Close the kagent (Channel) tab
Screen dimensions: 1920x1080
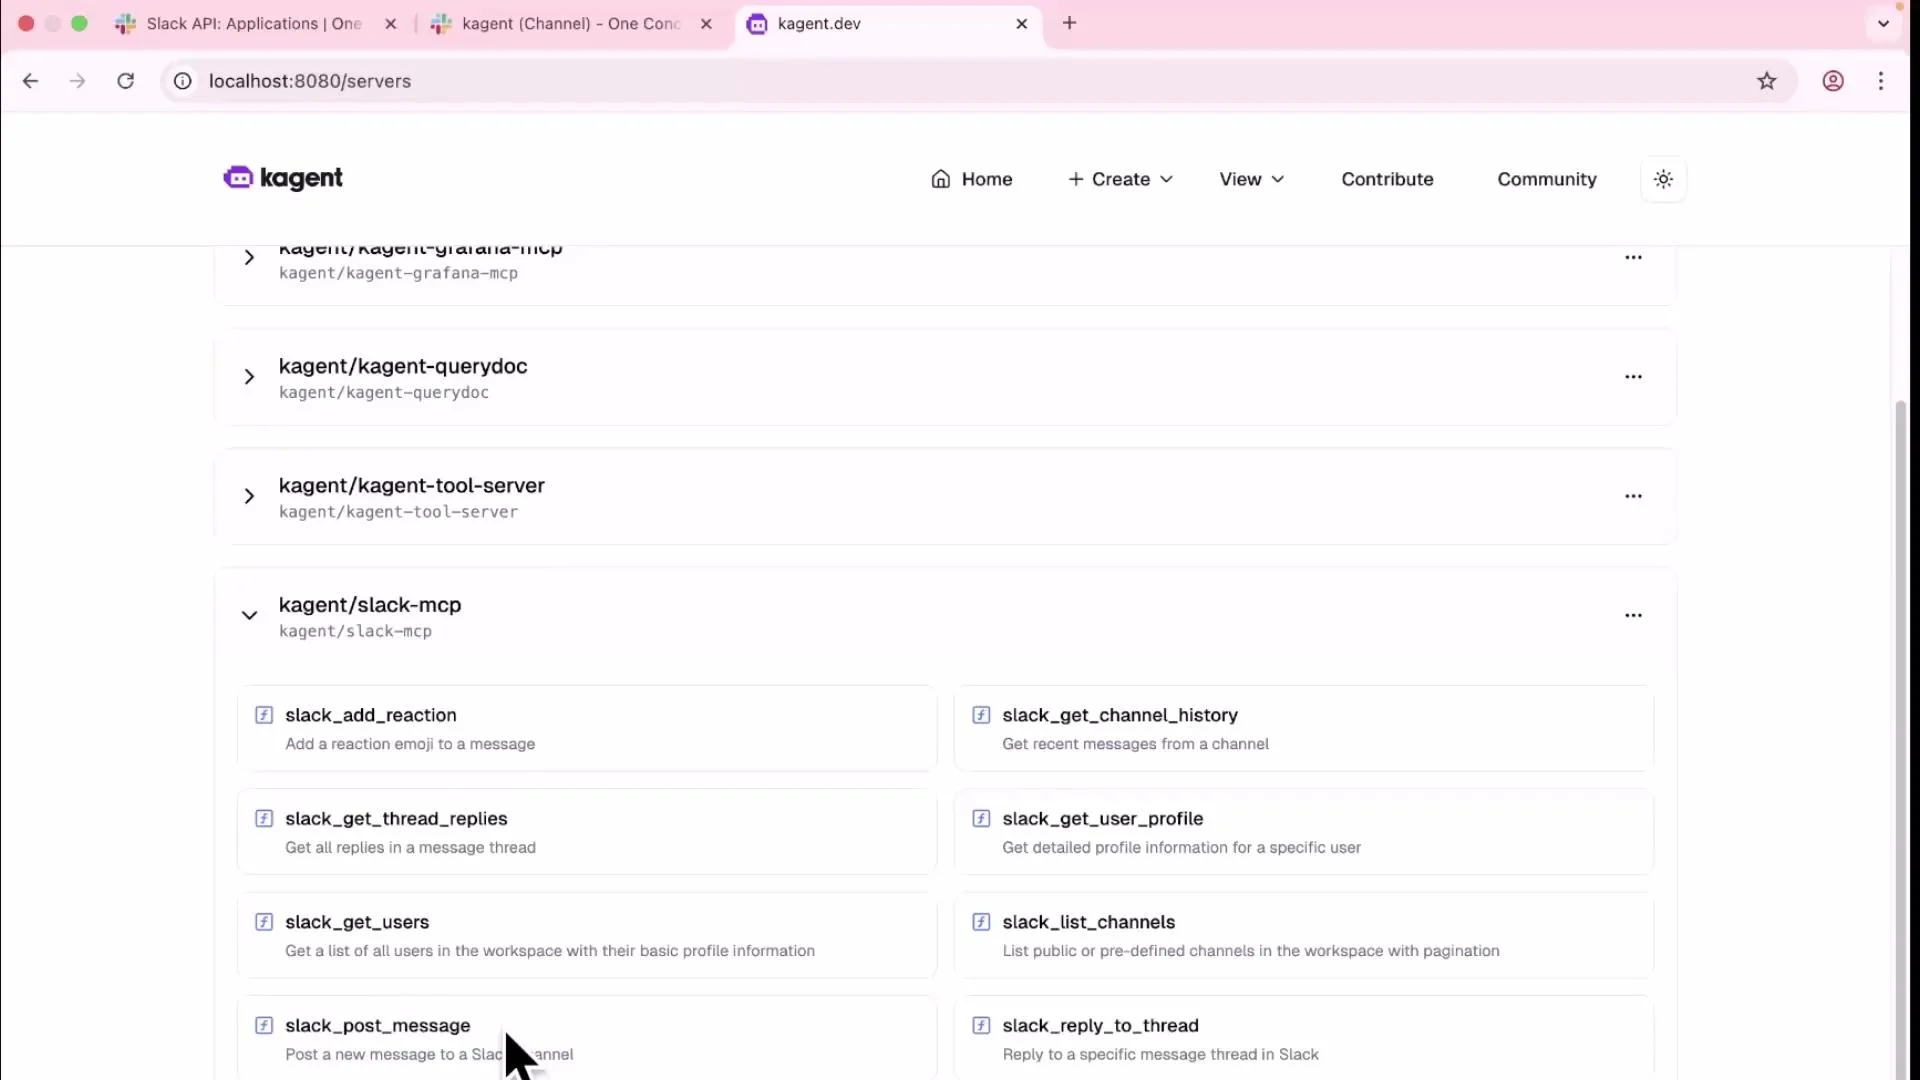point(706,23)
